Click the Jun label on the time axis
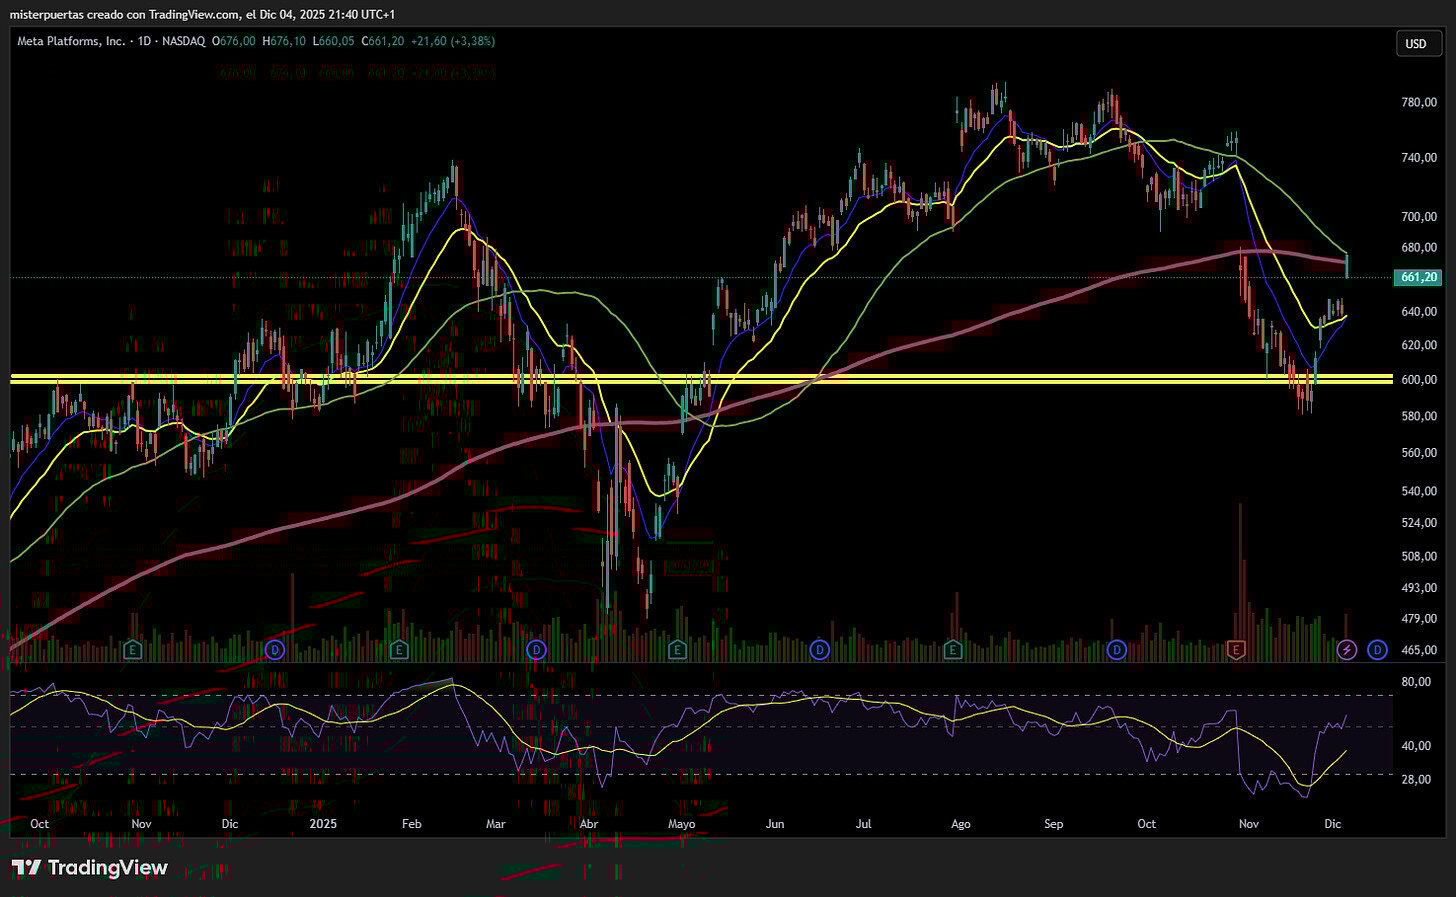Screen dimensions: 1456x897 coord(775,824)
